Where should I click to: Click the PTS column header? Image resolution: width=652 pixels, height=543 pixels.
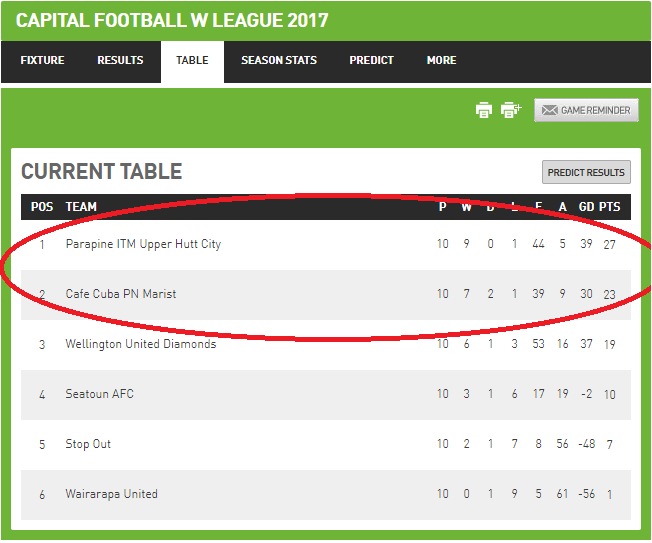coord(610,207)
